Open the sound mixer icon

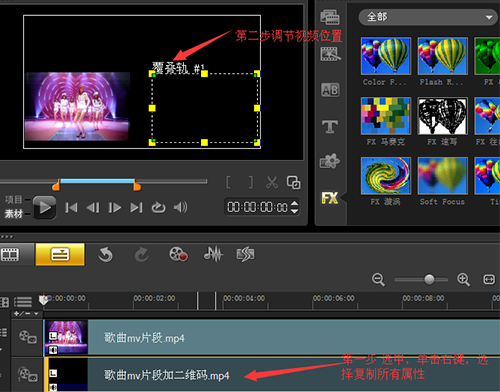(213, 254)
